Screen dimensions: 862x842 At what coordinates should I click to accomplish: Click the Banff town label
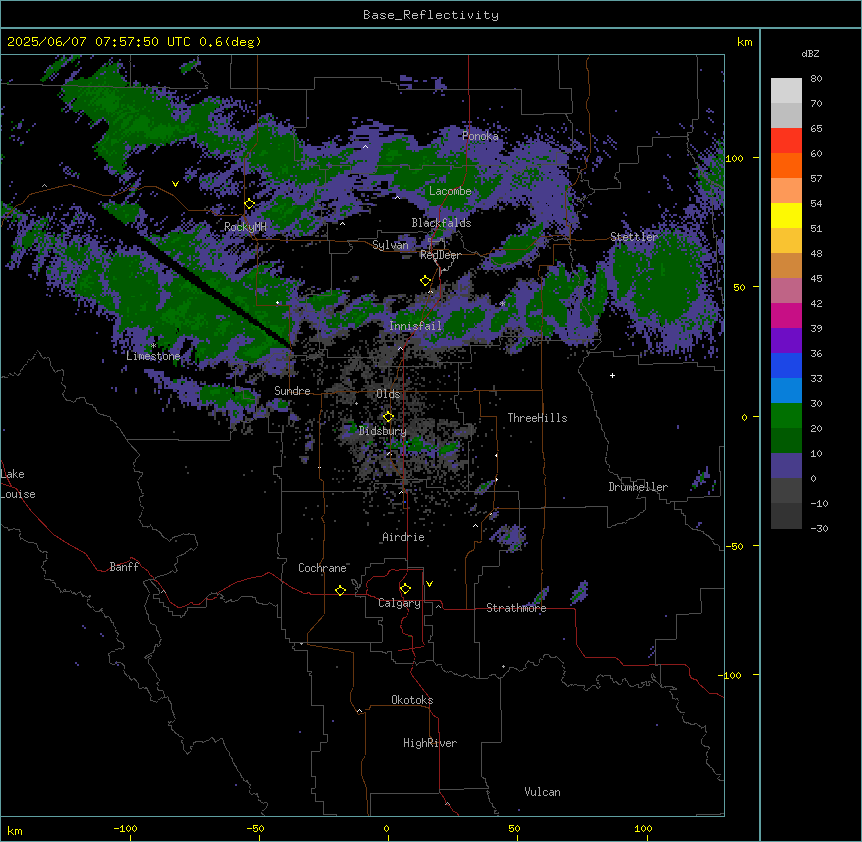click(124, 567)
